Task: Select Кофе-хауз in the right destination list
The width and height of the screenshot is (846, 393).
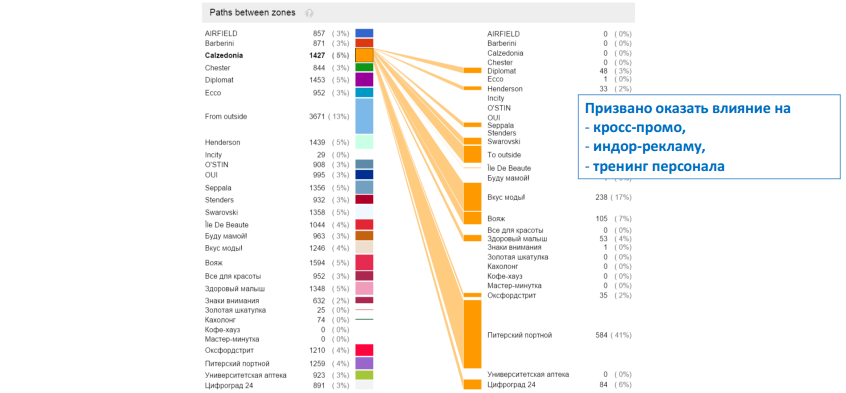Action: pos(504,276)
